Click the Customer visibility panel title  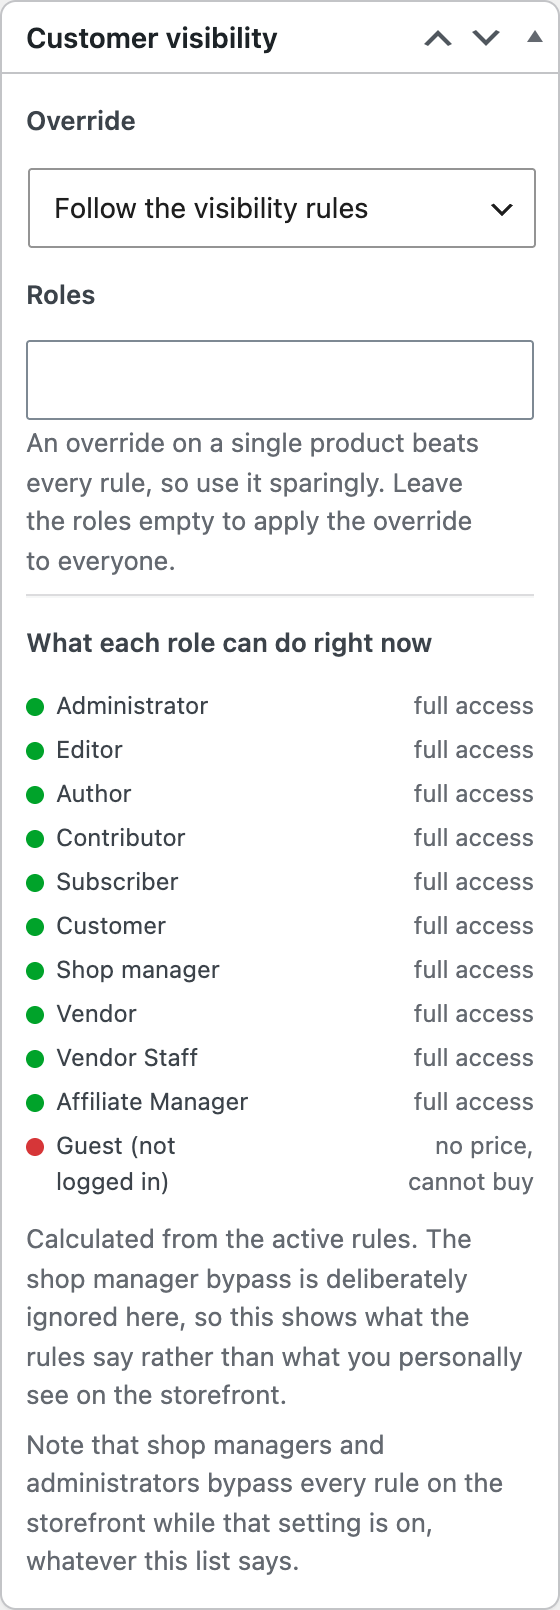[x=152, y=38]
